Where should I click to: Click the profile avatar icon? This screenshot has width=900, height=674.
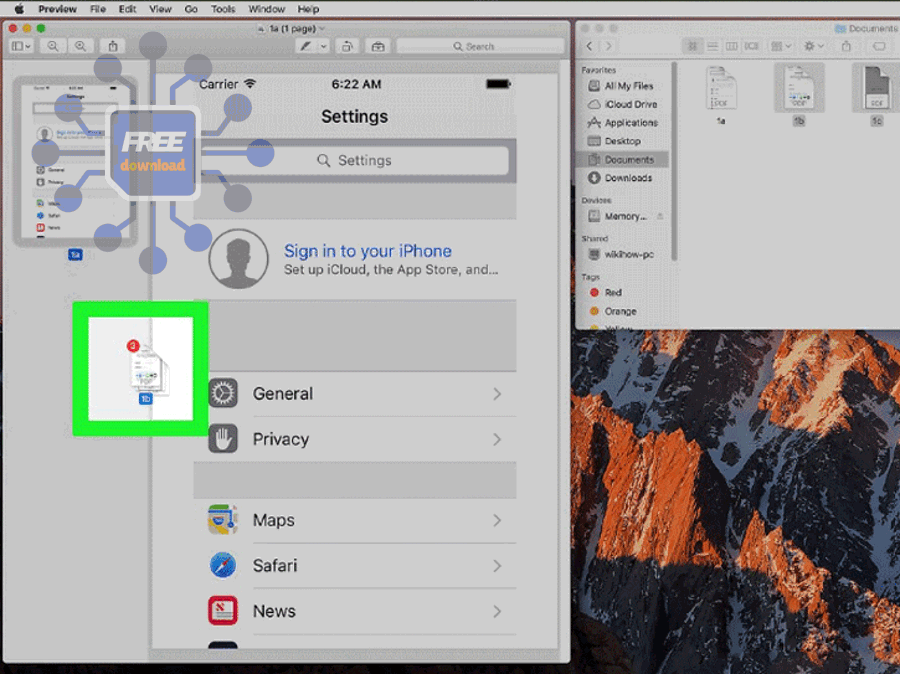tap(238, 259)
